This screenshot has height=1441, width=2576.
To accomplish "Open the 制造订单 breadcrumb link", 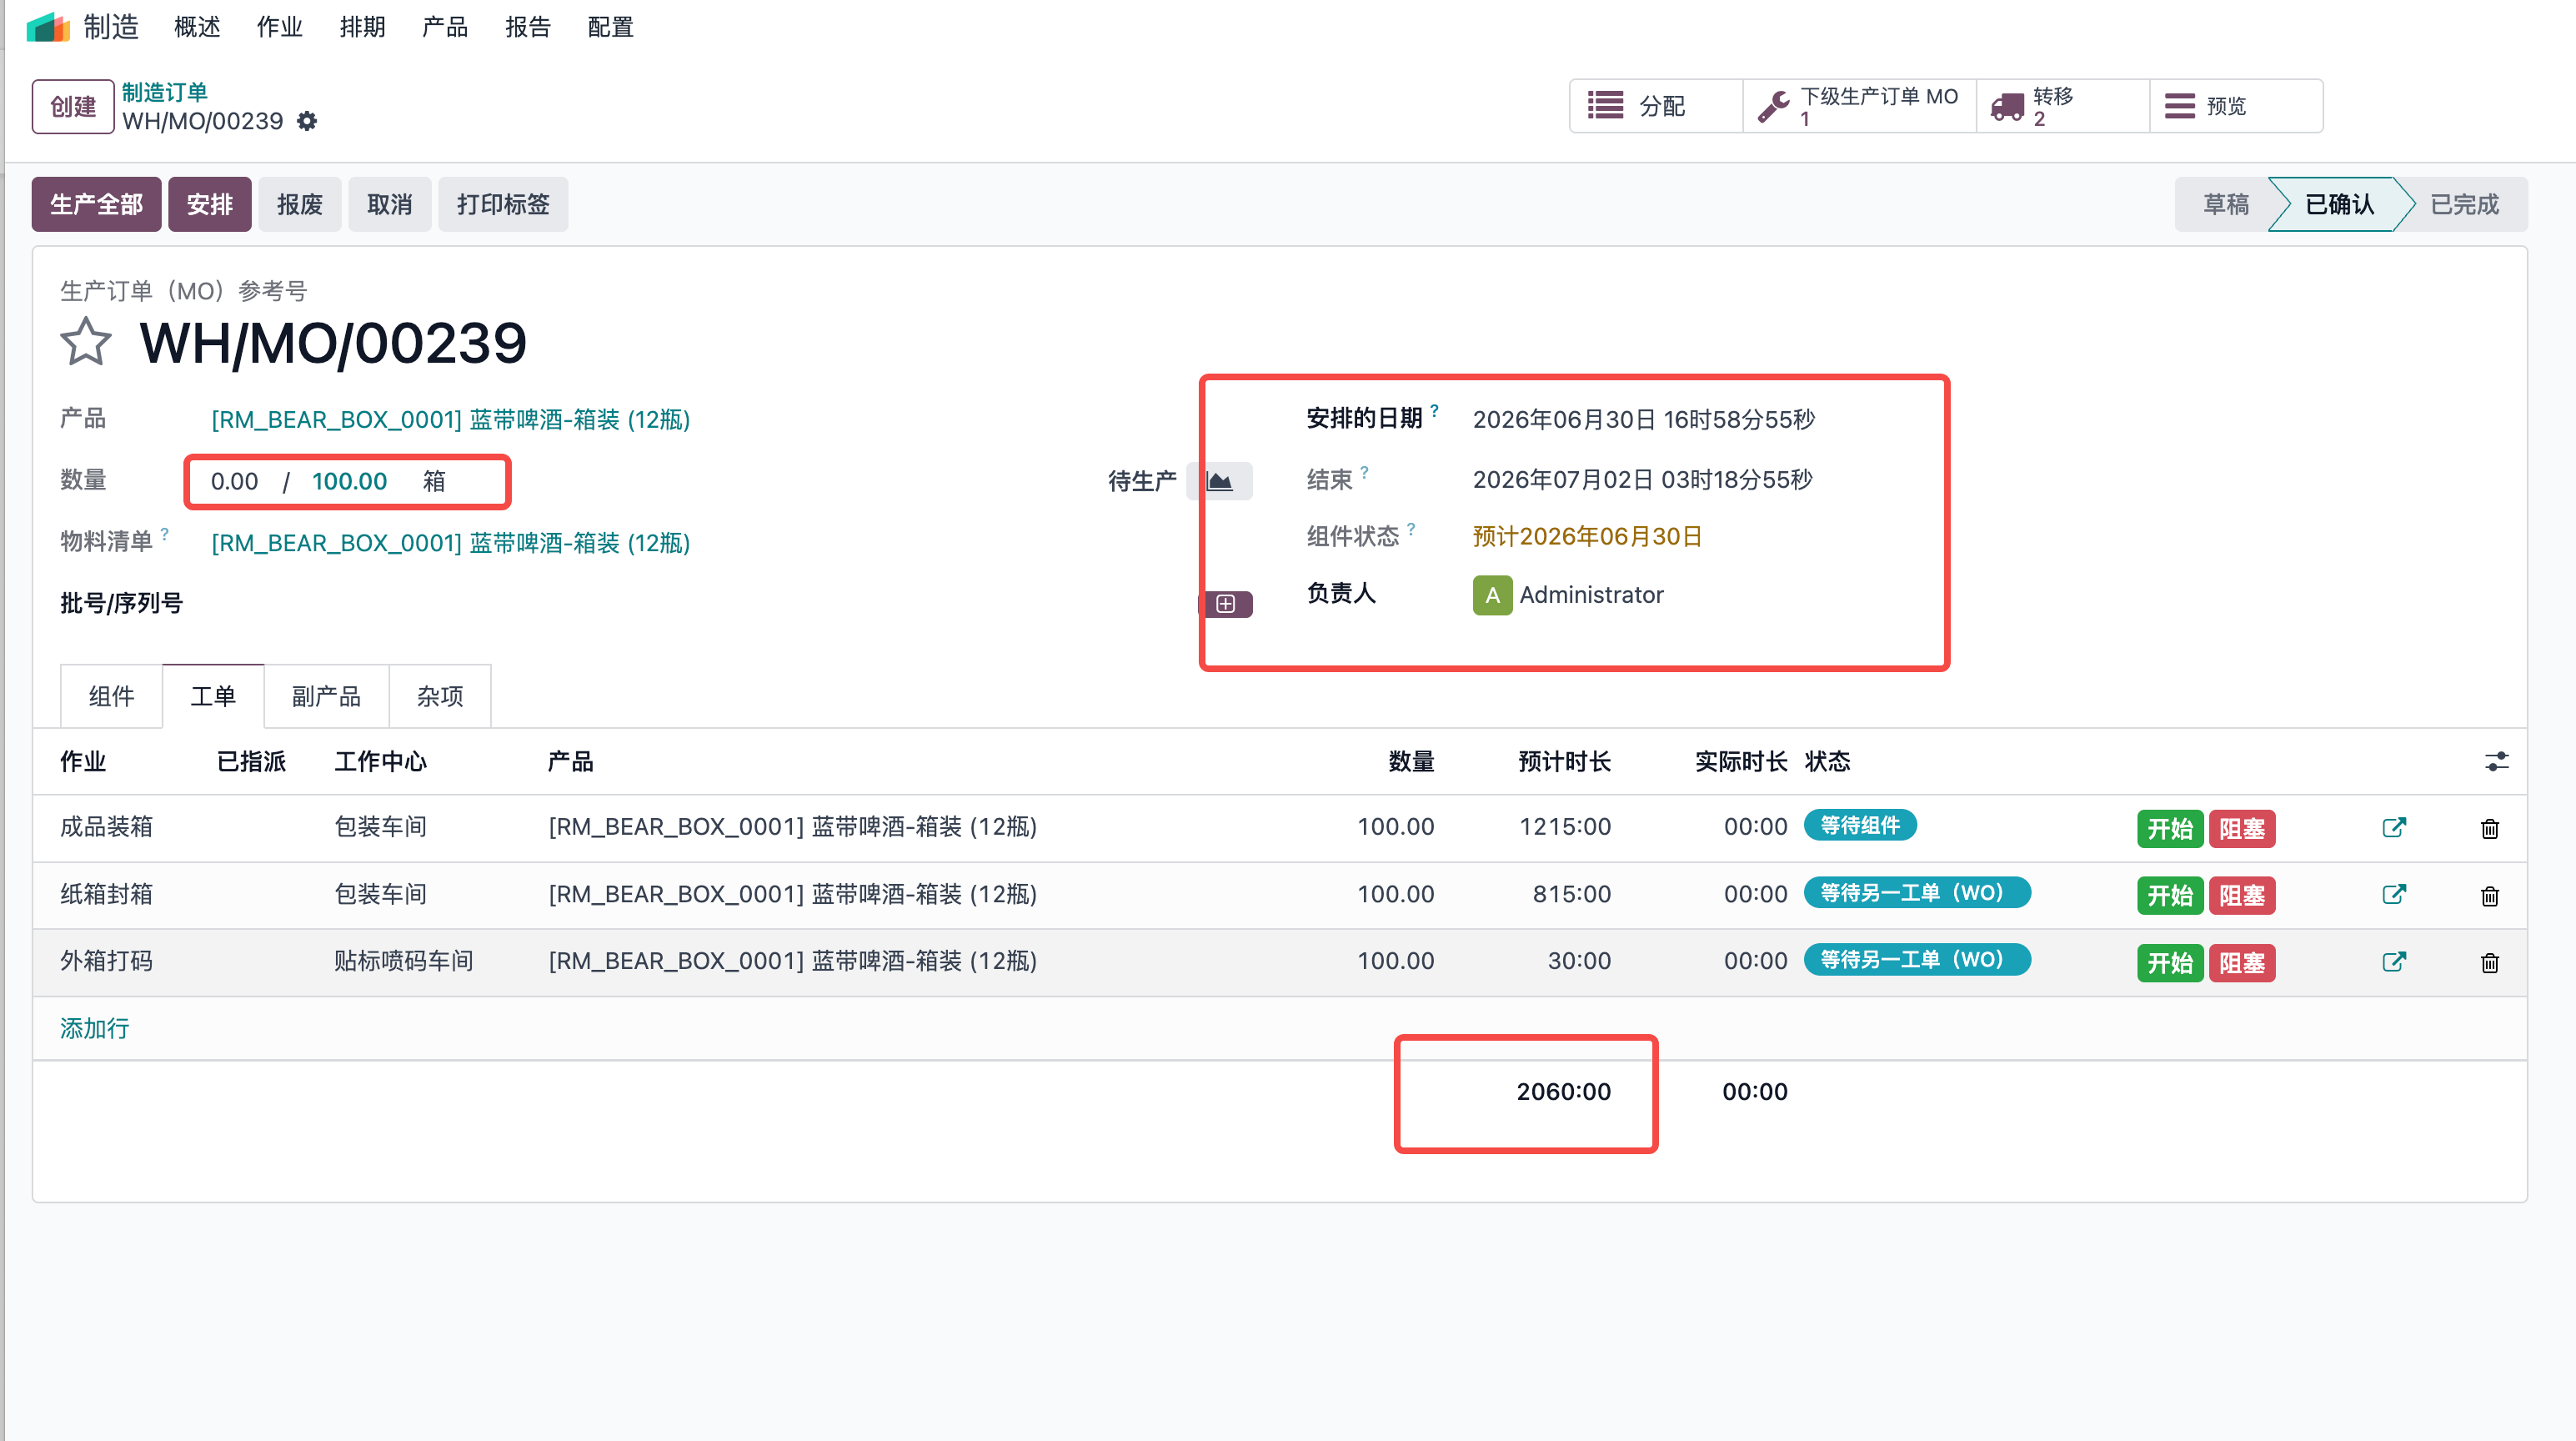I will click(x=164, y=92).
